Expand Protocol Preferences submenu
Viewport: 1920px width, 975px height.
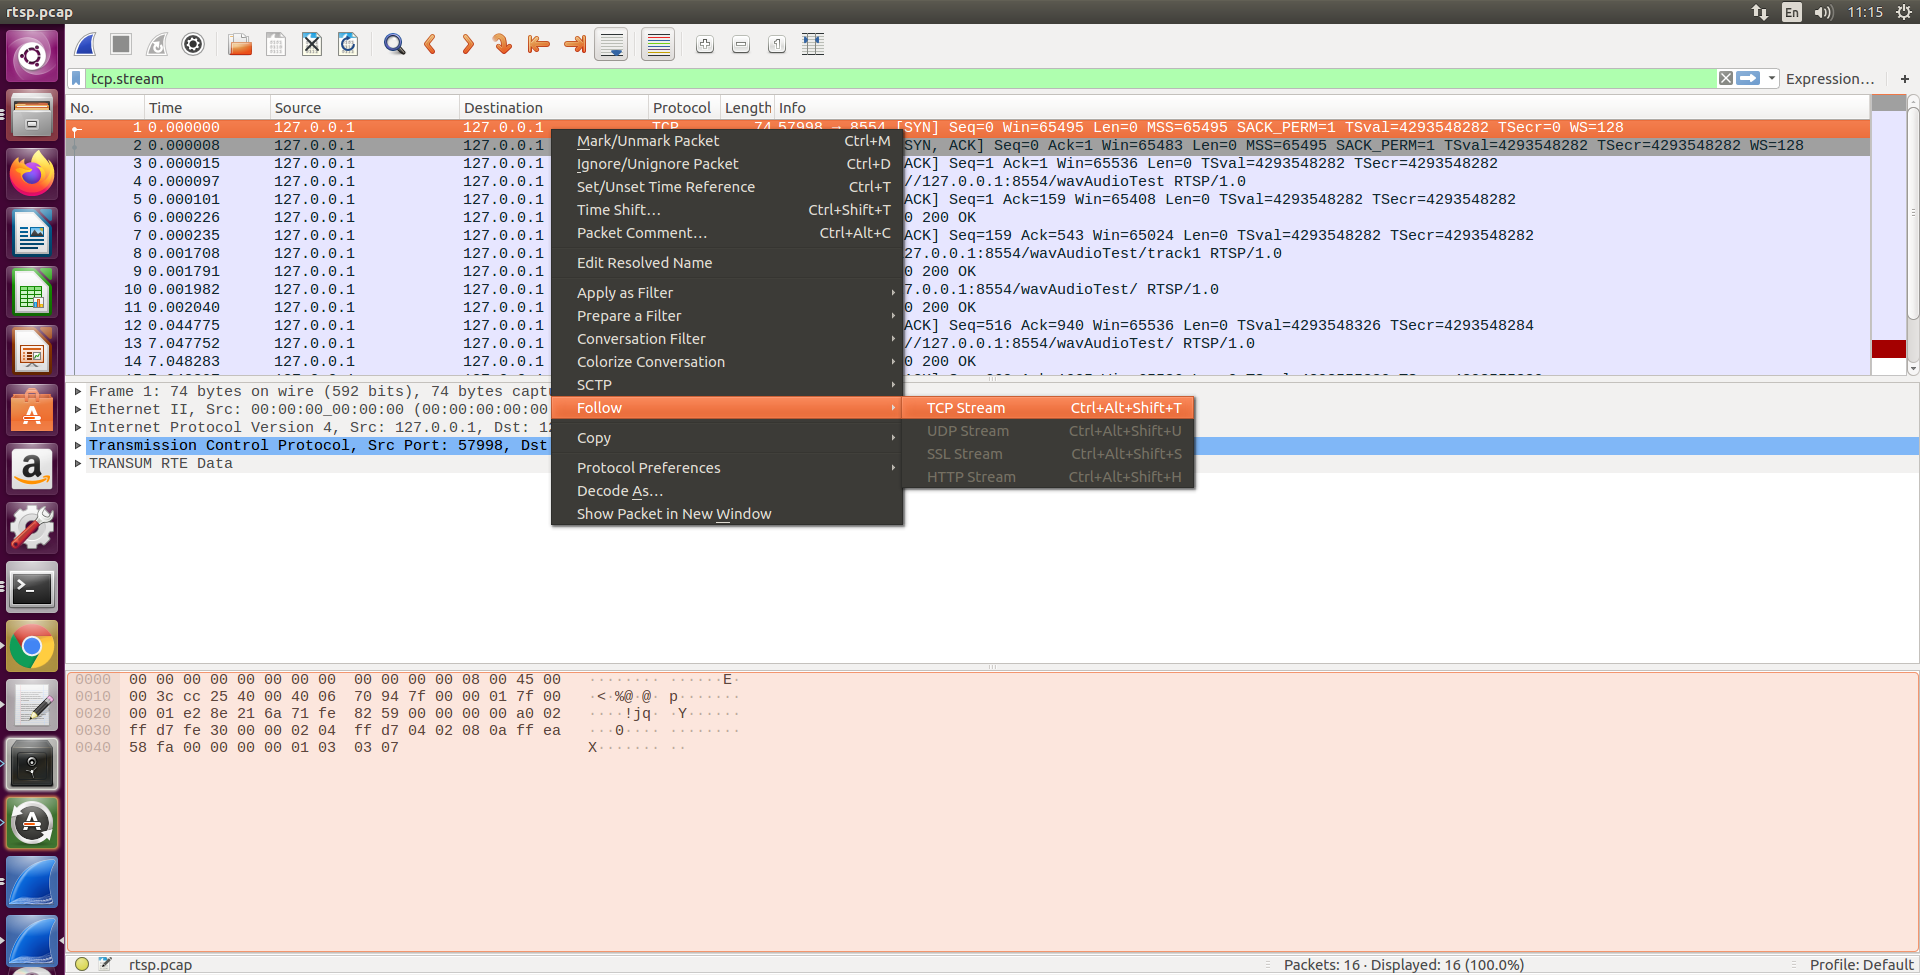pyautogui.click(x=727, y=468)
